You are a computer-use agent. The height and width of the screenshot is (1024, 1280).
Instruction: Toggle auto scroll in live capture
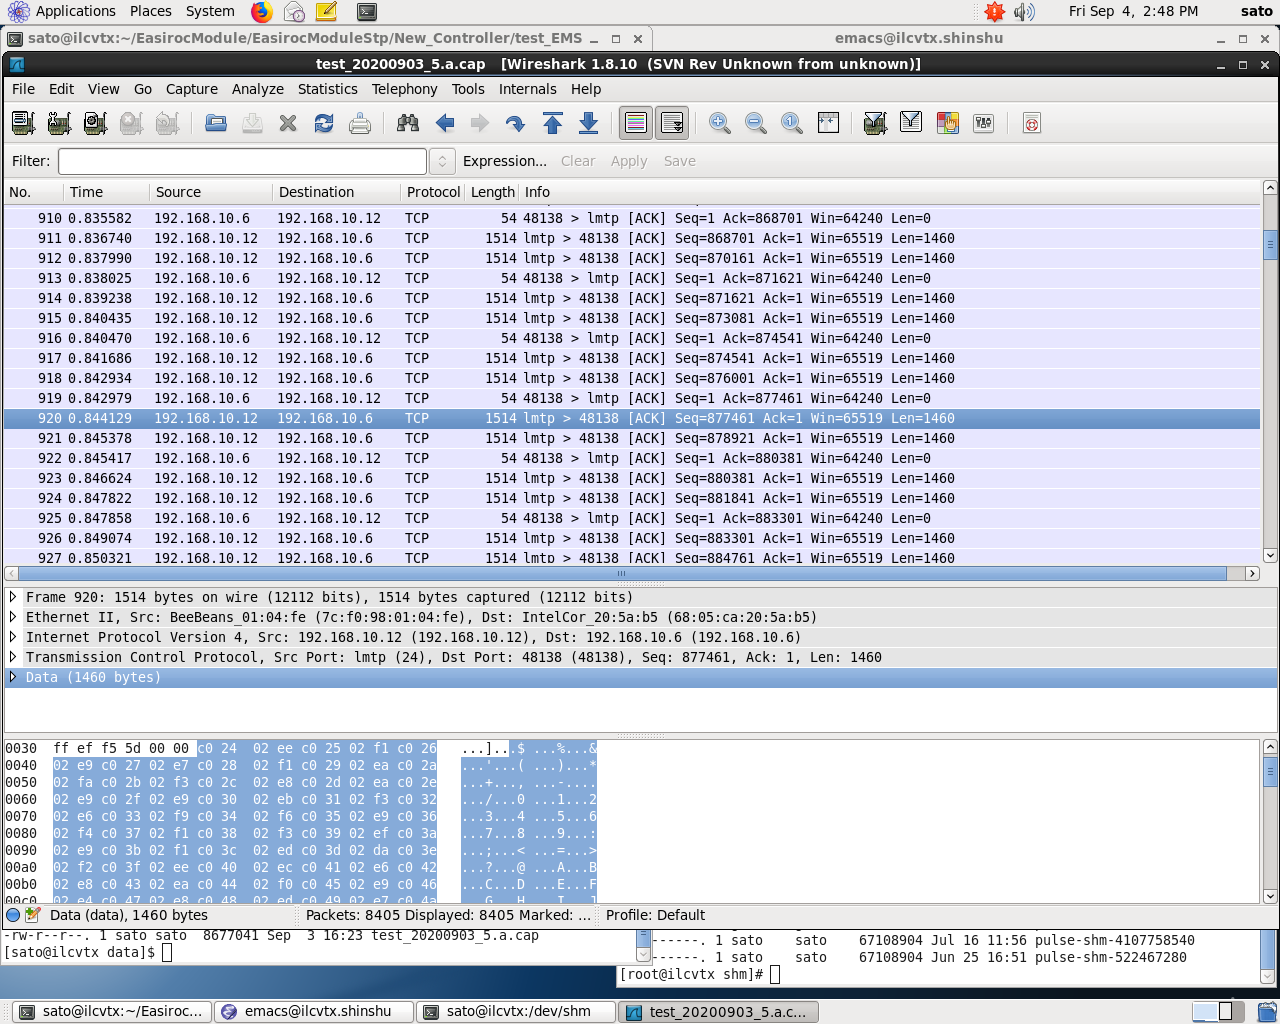[672, 123]
